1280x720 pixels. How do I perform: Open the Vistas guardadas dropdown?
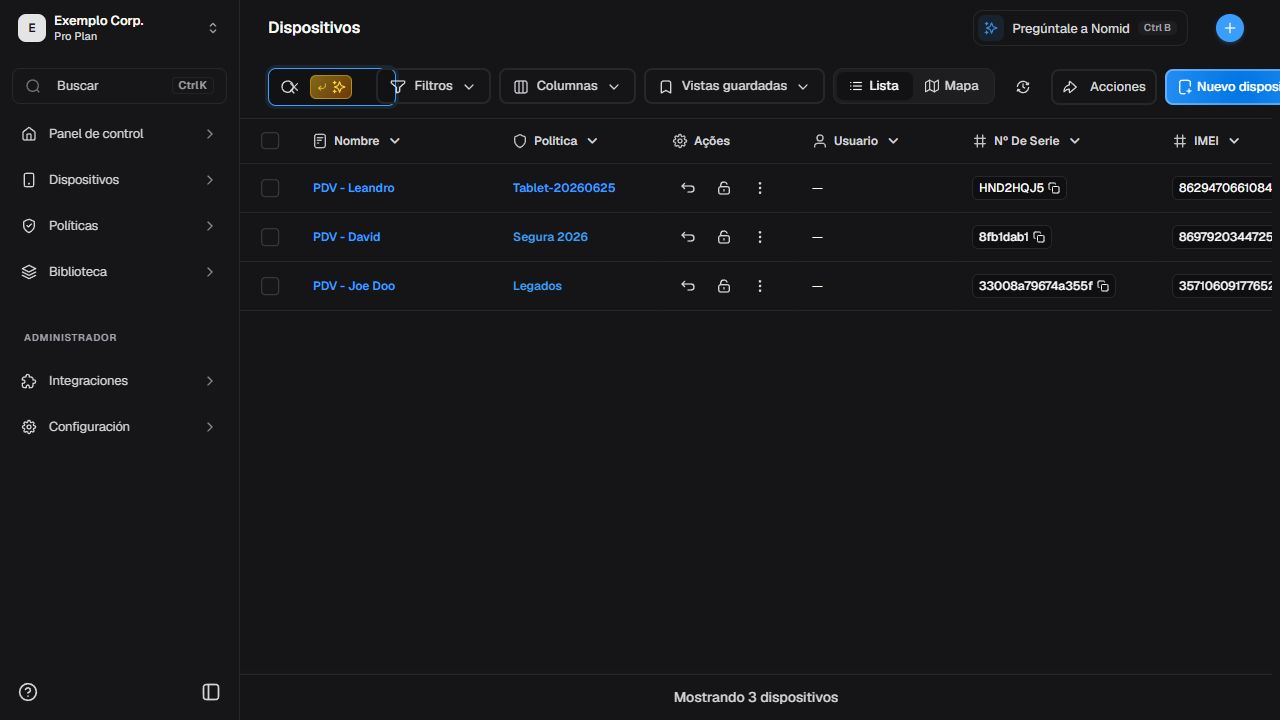734,86
